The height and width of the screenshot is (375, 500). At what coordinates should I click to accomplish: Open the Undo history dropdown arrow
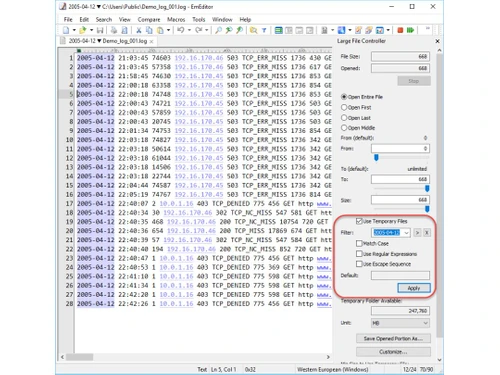click(x=189, y=30)
